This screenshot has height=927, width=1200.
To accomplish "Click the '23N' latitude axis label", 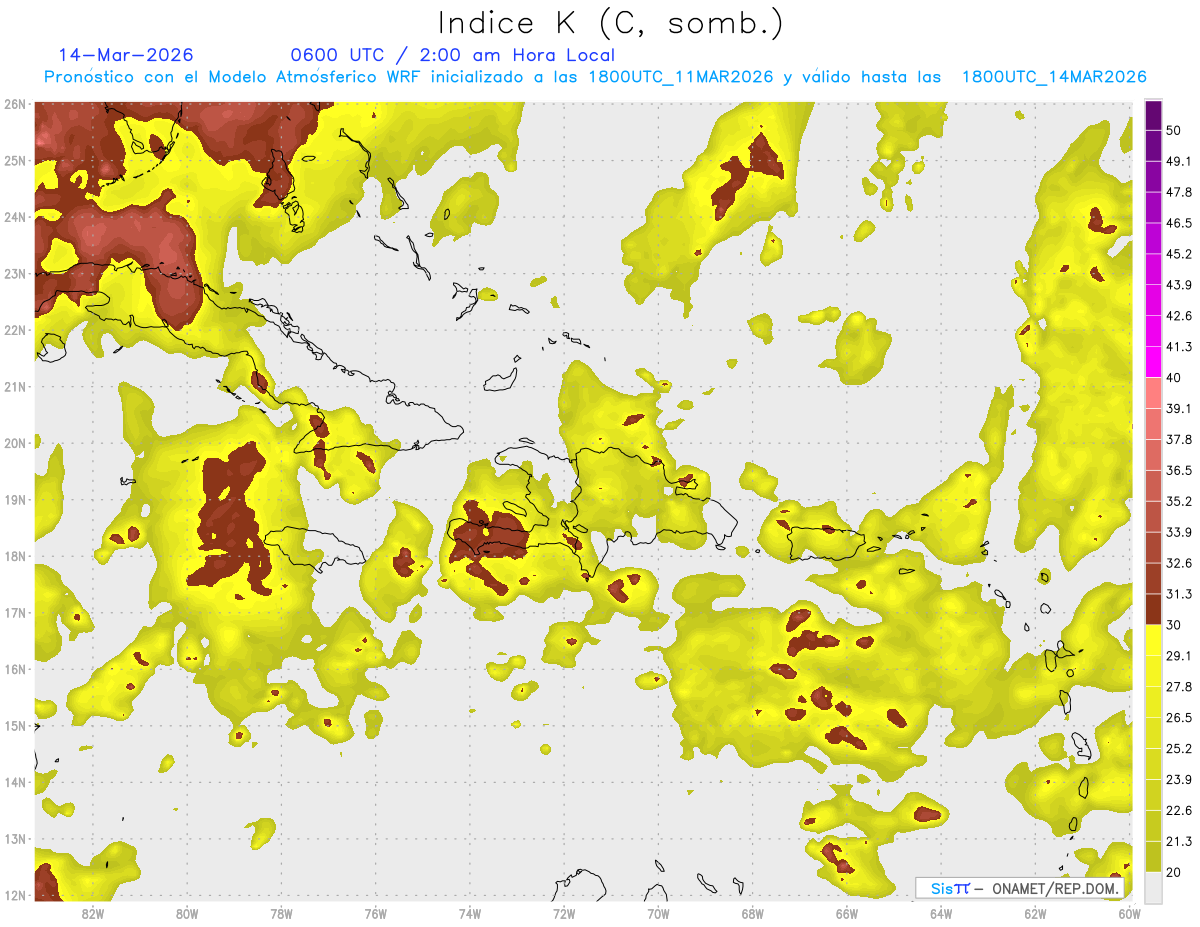I will 15,274.
